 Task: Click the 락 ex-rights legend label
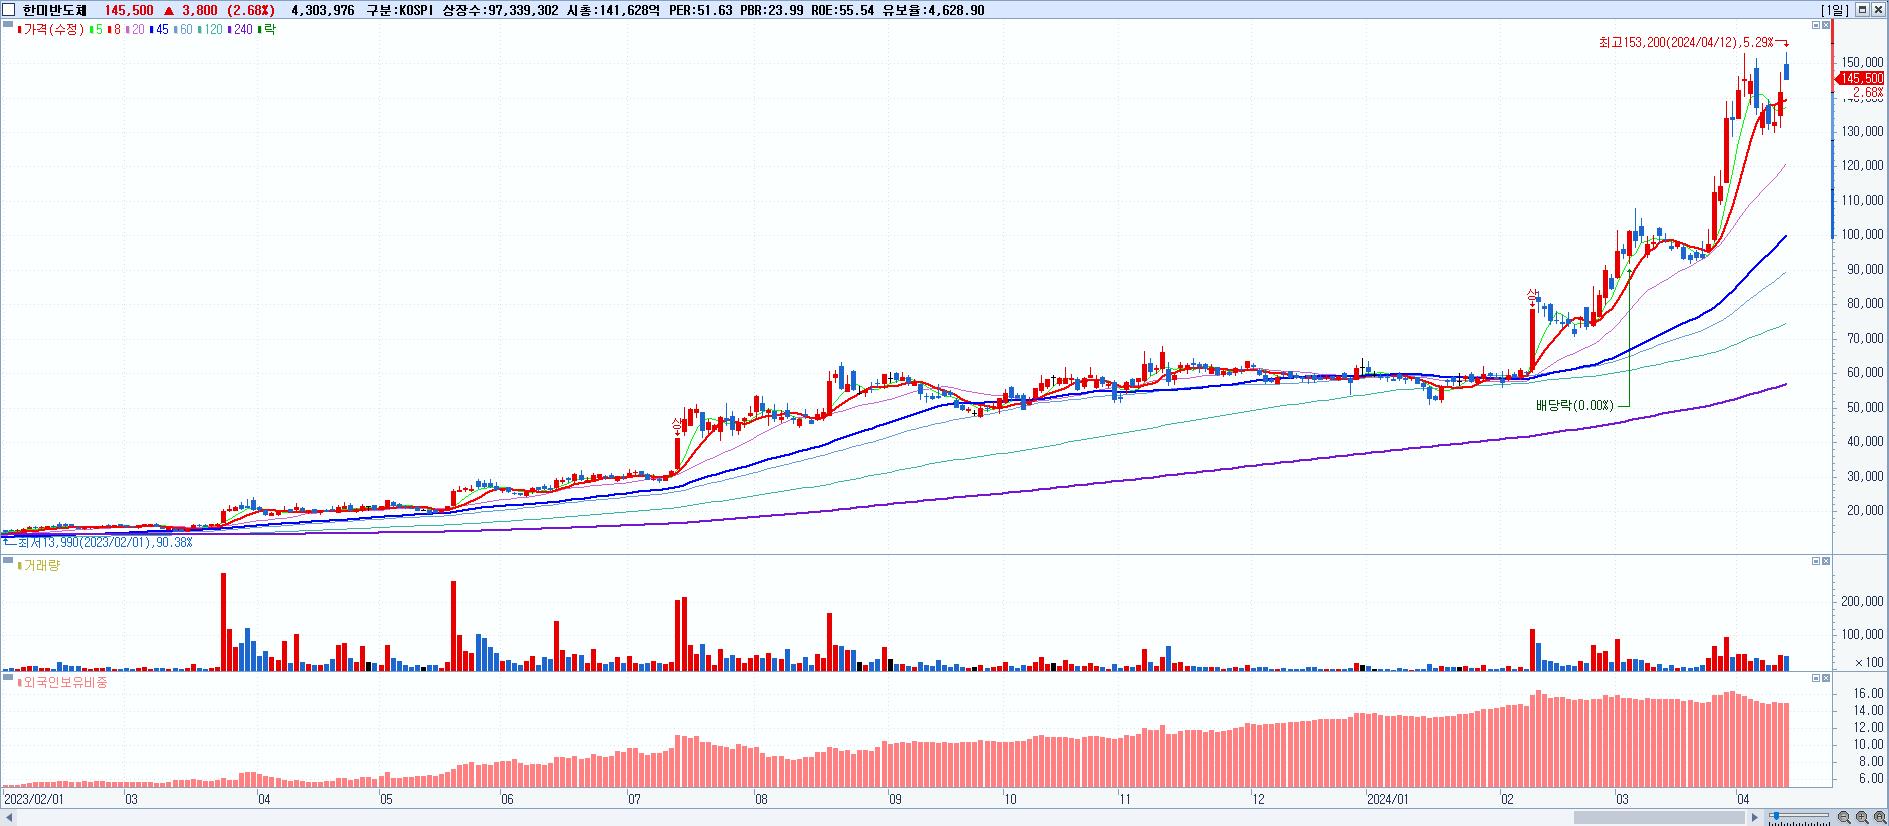[268, 30]
